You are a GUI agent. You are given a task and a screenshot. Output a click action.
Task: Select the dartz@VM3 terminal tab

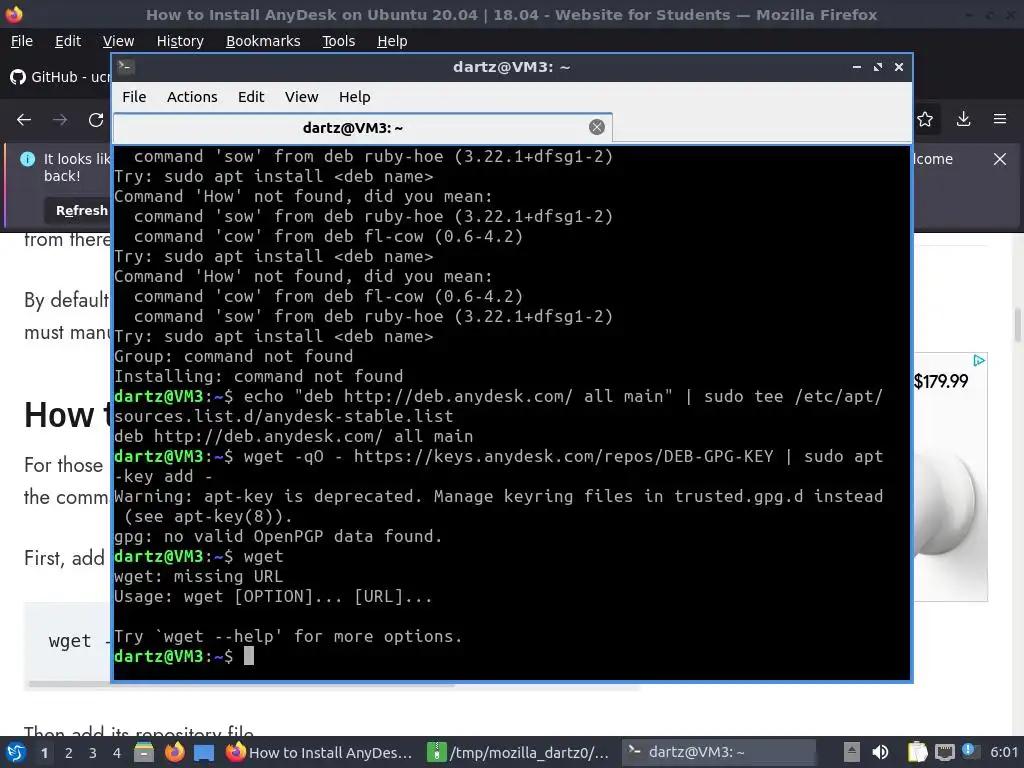[362, 128]
